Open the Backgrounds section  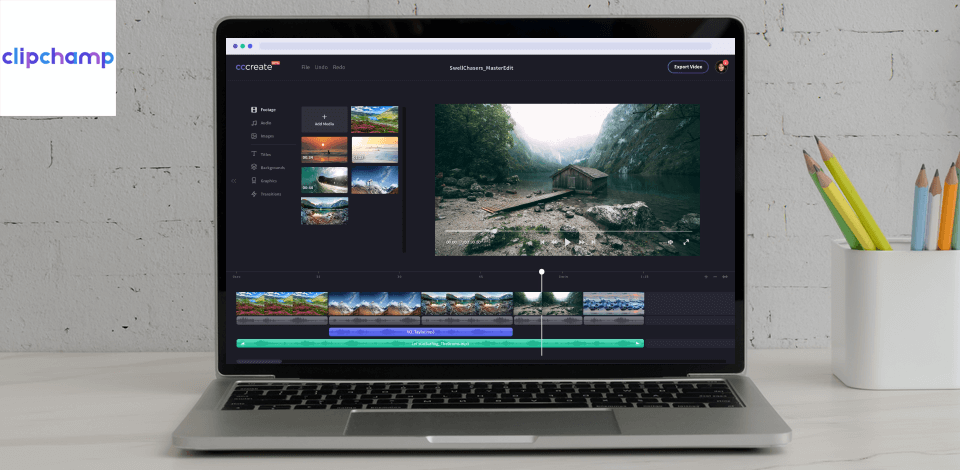coord(268,167)
